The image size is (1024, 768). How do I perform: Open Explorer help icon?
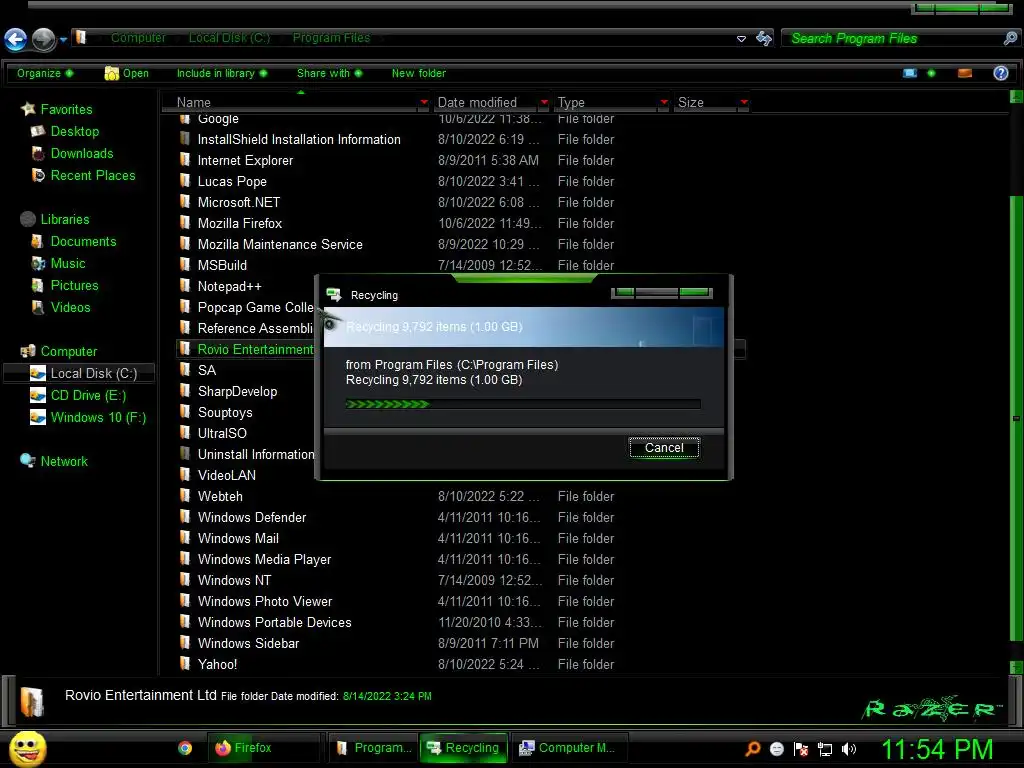coord(1000,73)
